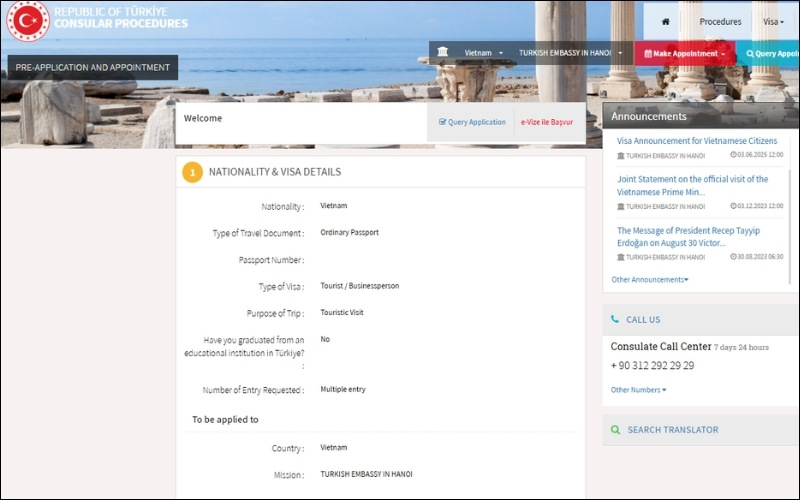Click the Turkish flag emblem logo
This screenshot has height=500, width=800.
pos(27,21)
